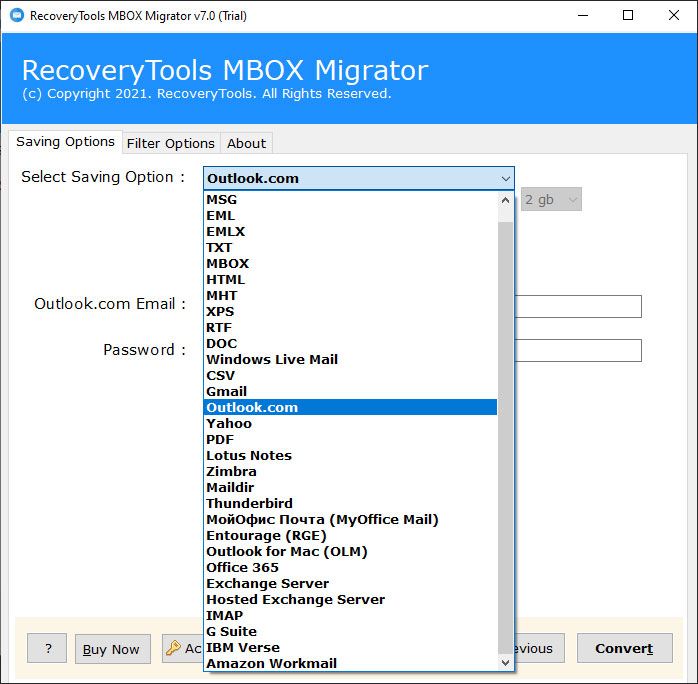Screen dimensions: 698x684
Task: Pick Lotus Notes in the list
Action: pyautogui.click(x=350, y=455)
